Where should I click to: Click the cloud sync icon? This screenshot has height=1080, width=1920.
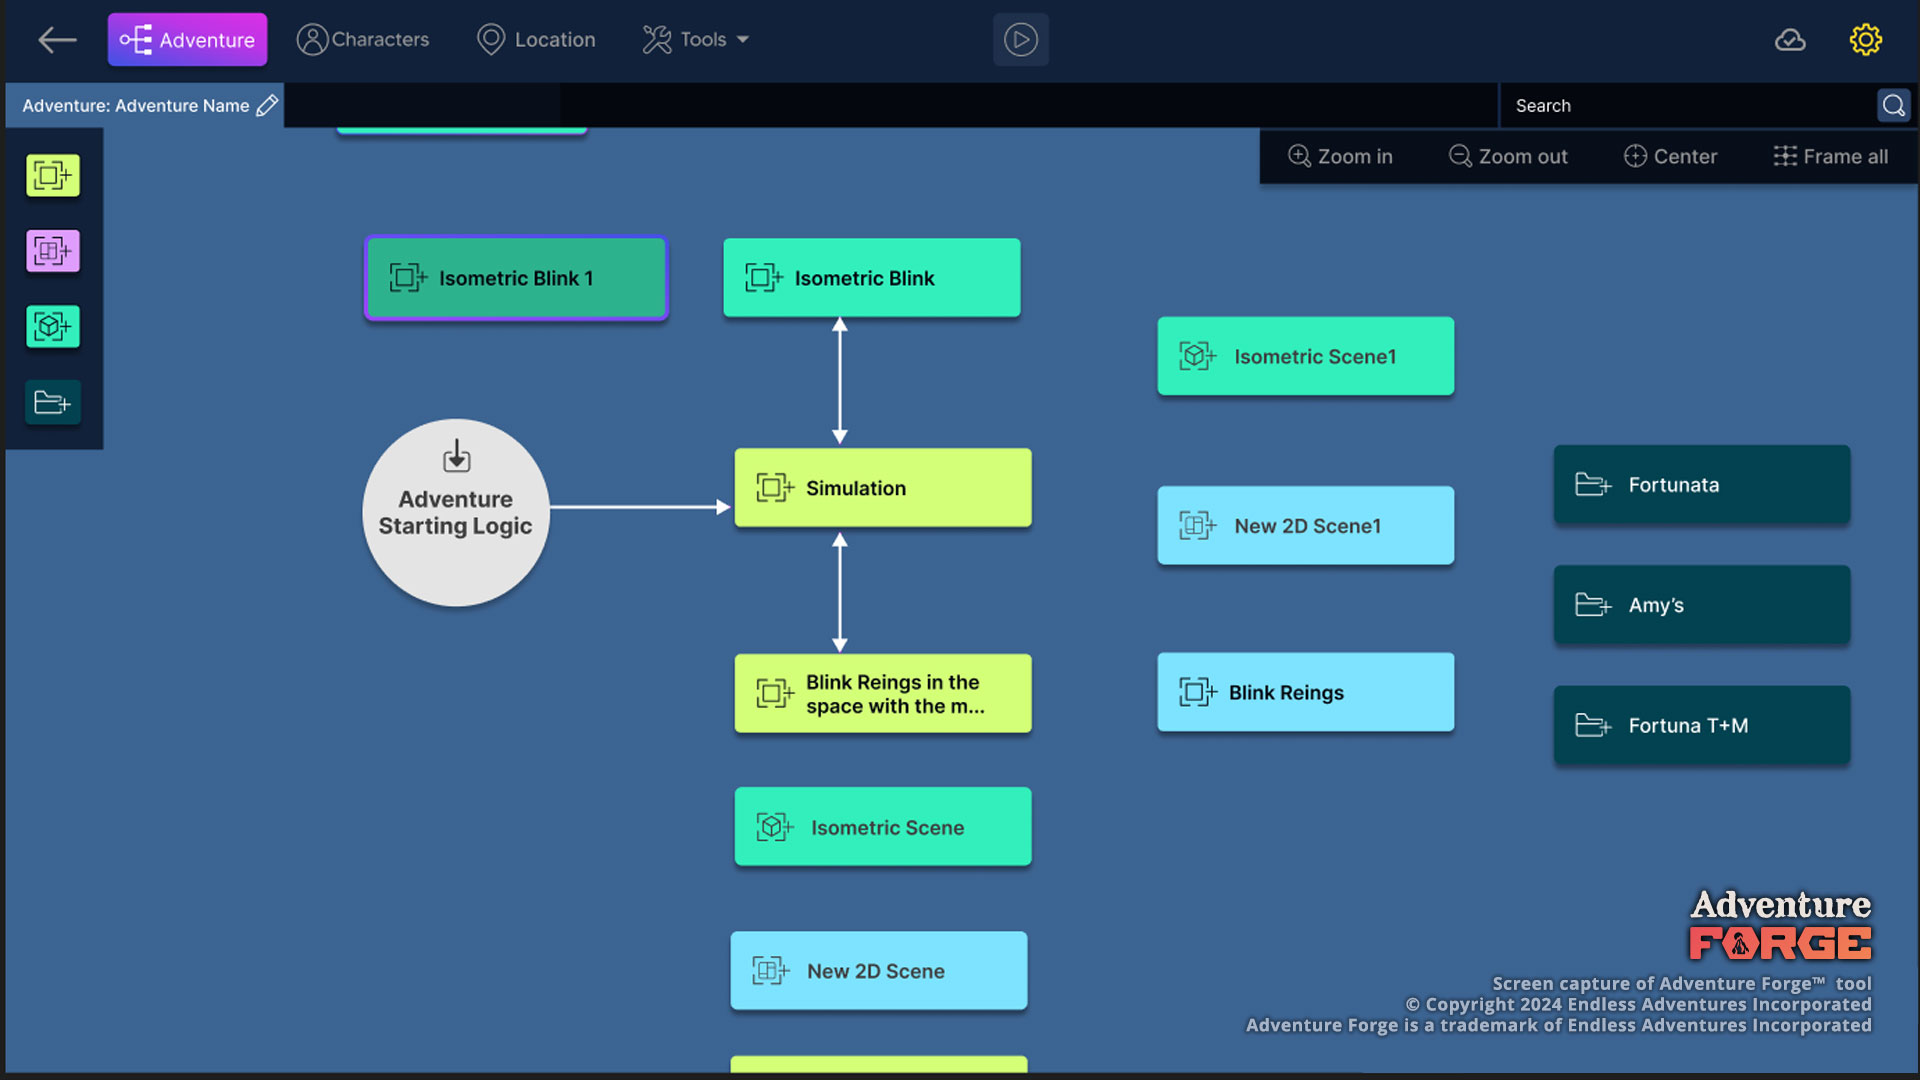point(1789,40)
